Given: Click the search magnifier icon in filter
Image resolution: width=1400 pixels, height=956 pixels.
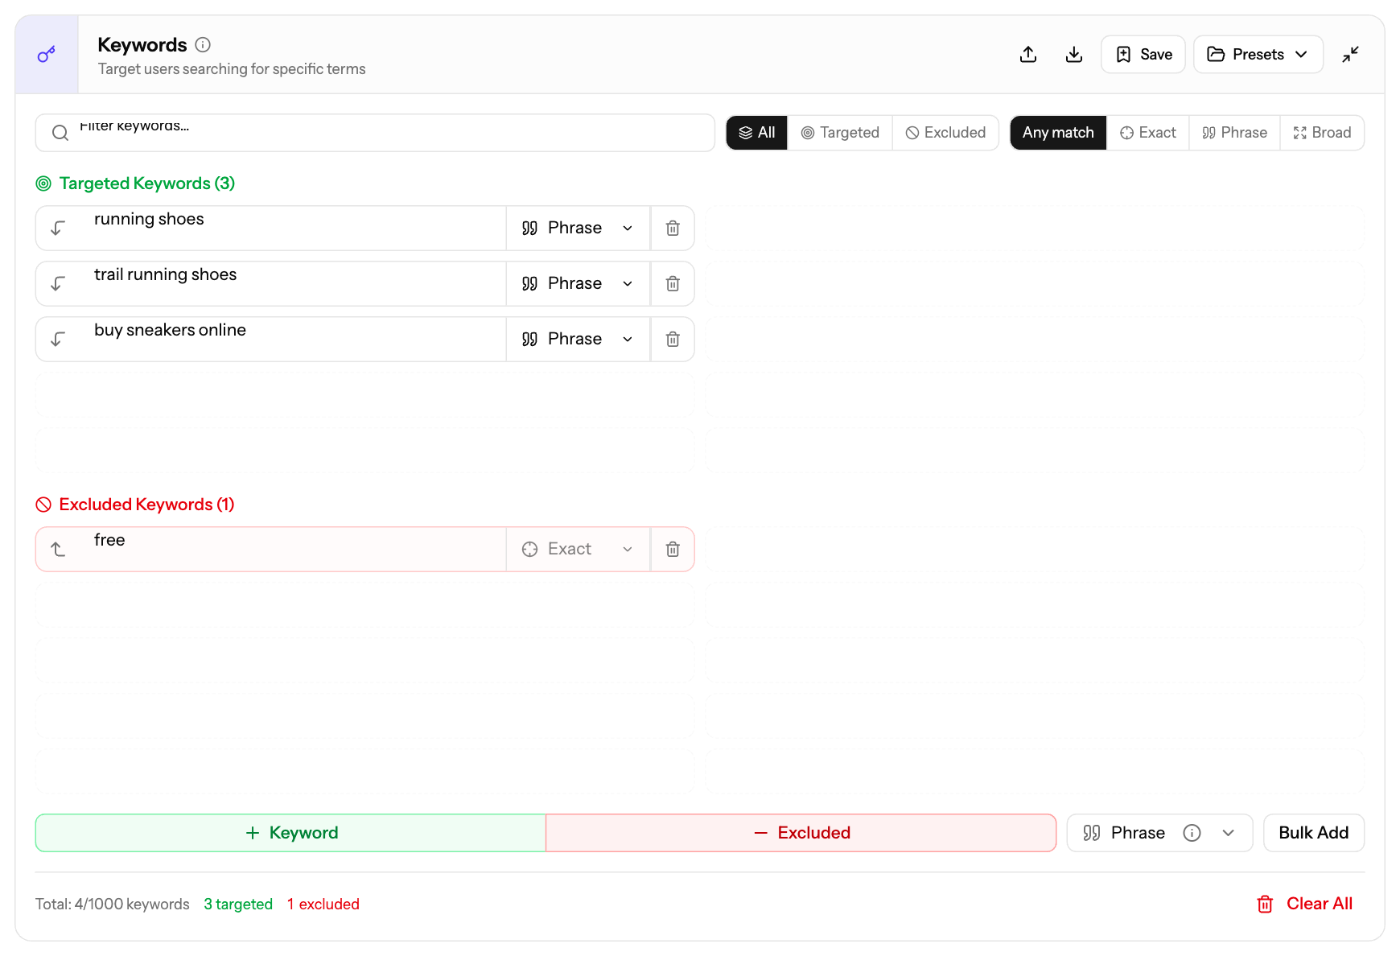Looking at the screenshot, I should (x=60, y=133).
